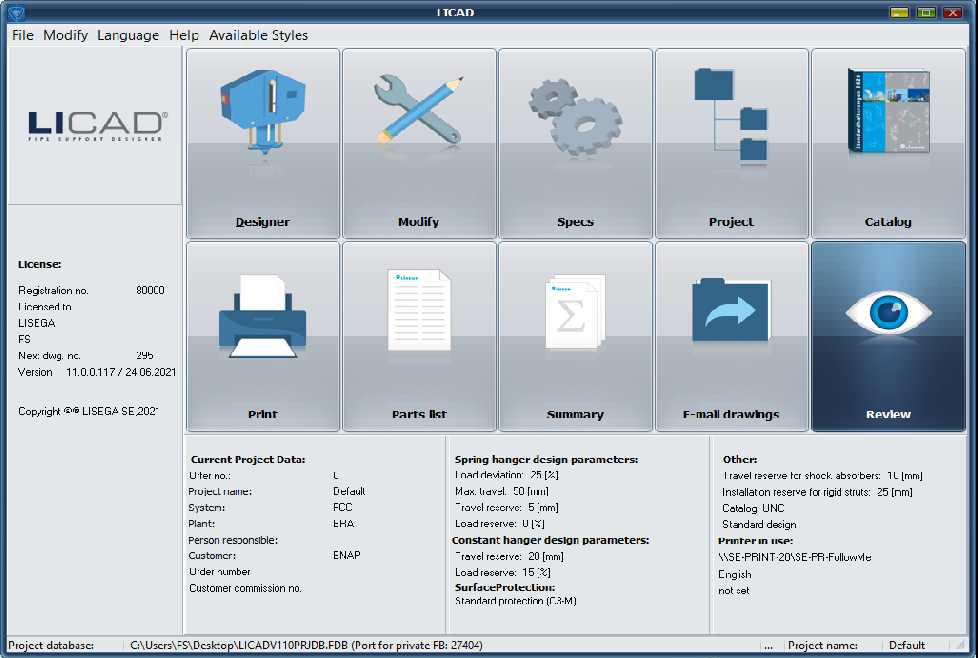Open the E-mail drawings folder tile
The image size is (978, 658).
[x=732, y=336]
